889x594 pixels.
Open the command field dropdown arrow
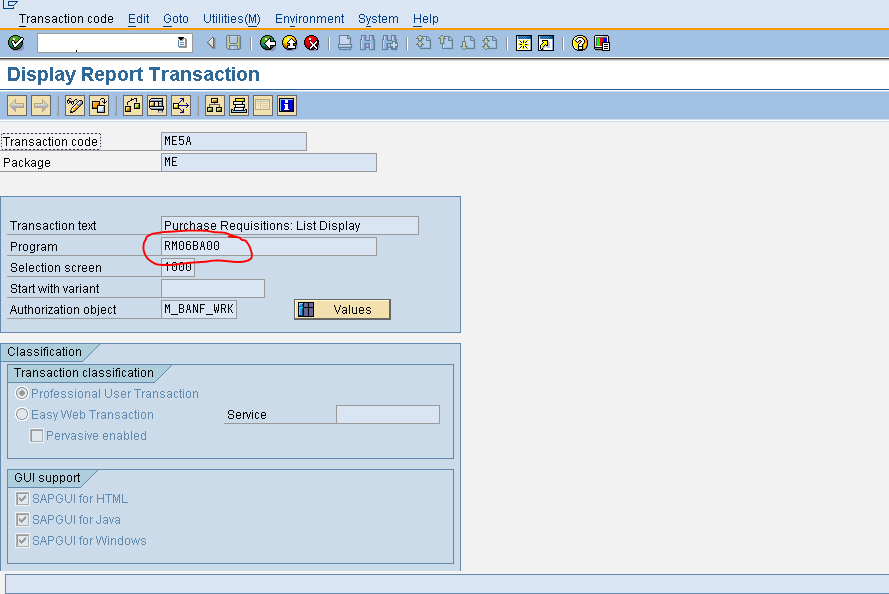point(180,43)
